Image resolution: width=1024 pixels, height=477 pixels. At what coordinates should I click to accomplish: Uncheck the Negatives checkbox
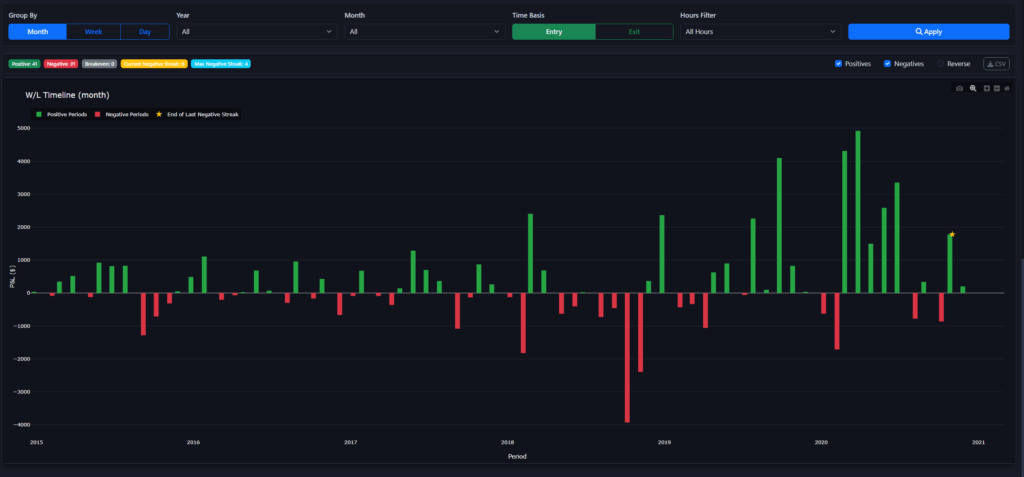pyautogui.click(x=888, y=64)
